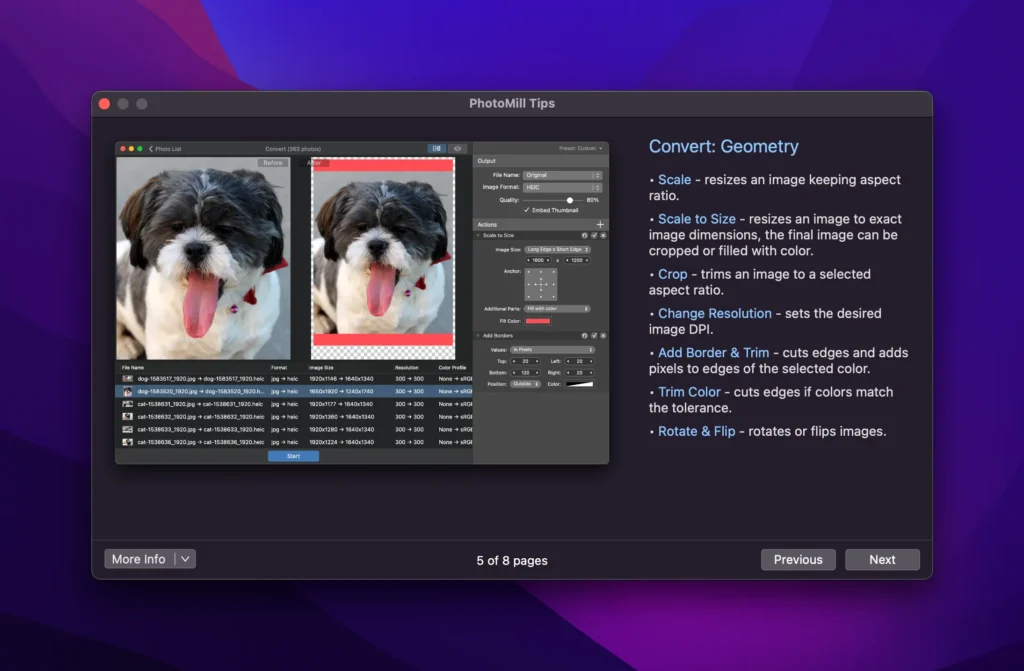Go to the Next tips page

[x=881, y=559]
